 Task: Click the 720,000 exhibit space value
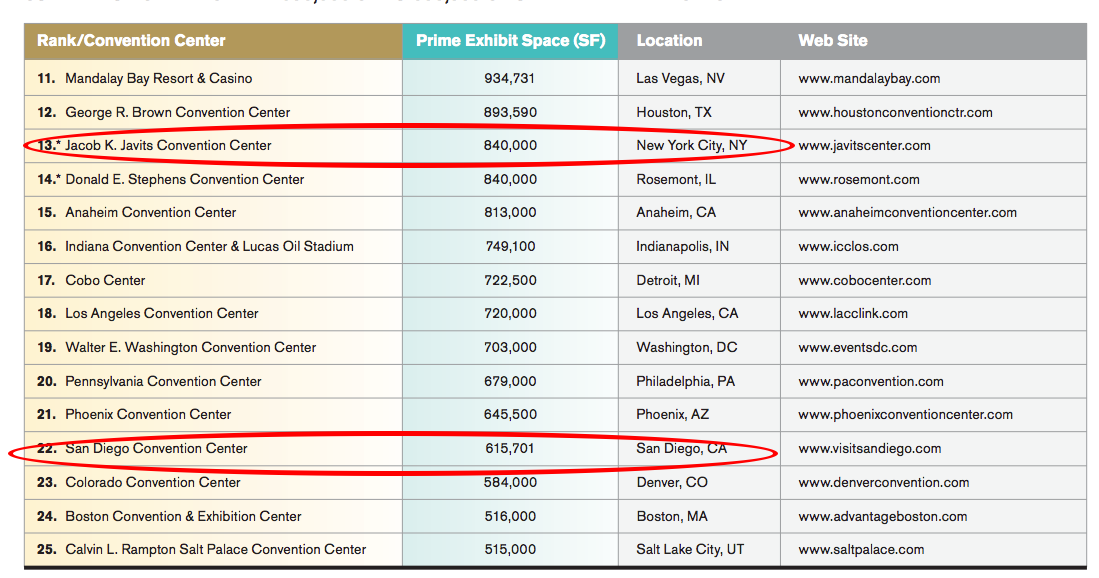click(510, 313)
